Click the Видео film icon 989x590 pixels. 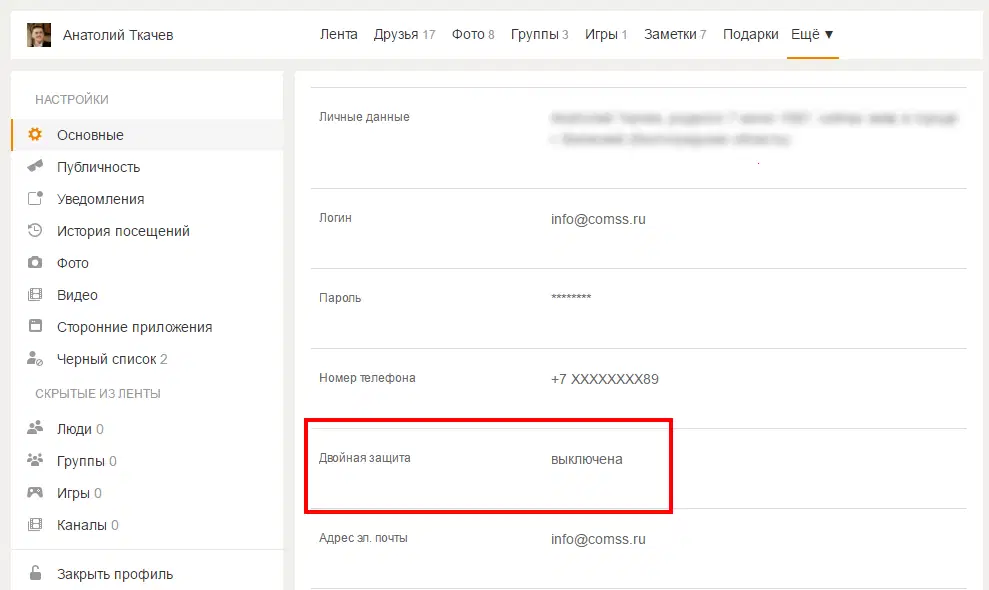[x=35, y=294]
